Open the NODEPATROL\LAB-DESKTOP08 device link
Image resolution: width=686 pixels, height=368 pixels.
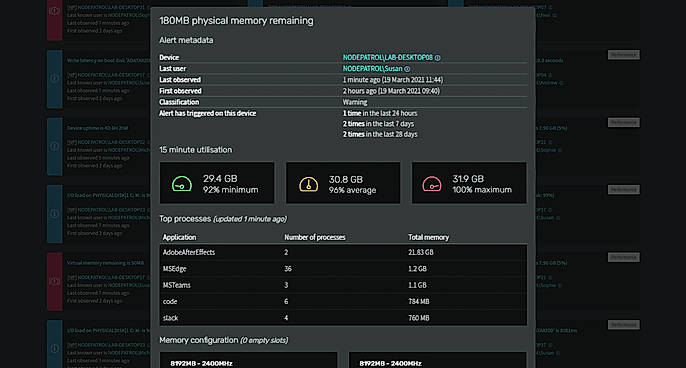click(387, 57)
